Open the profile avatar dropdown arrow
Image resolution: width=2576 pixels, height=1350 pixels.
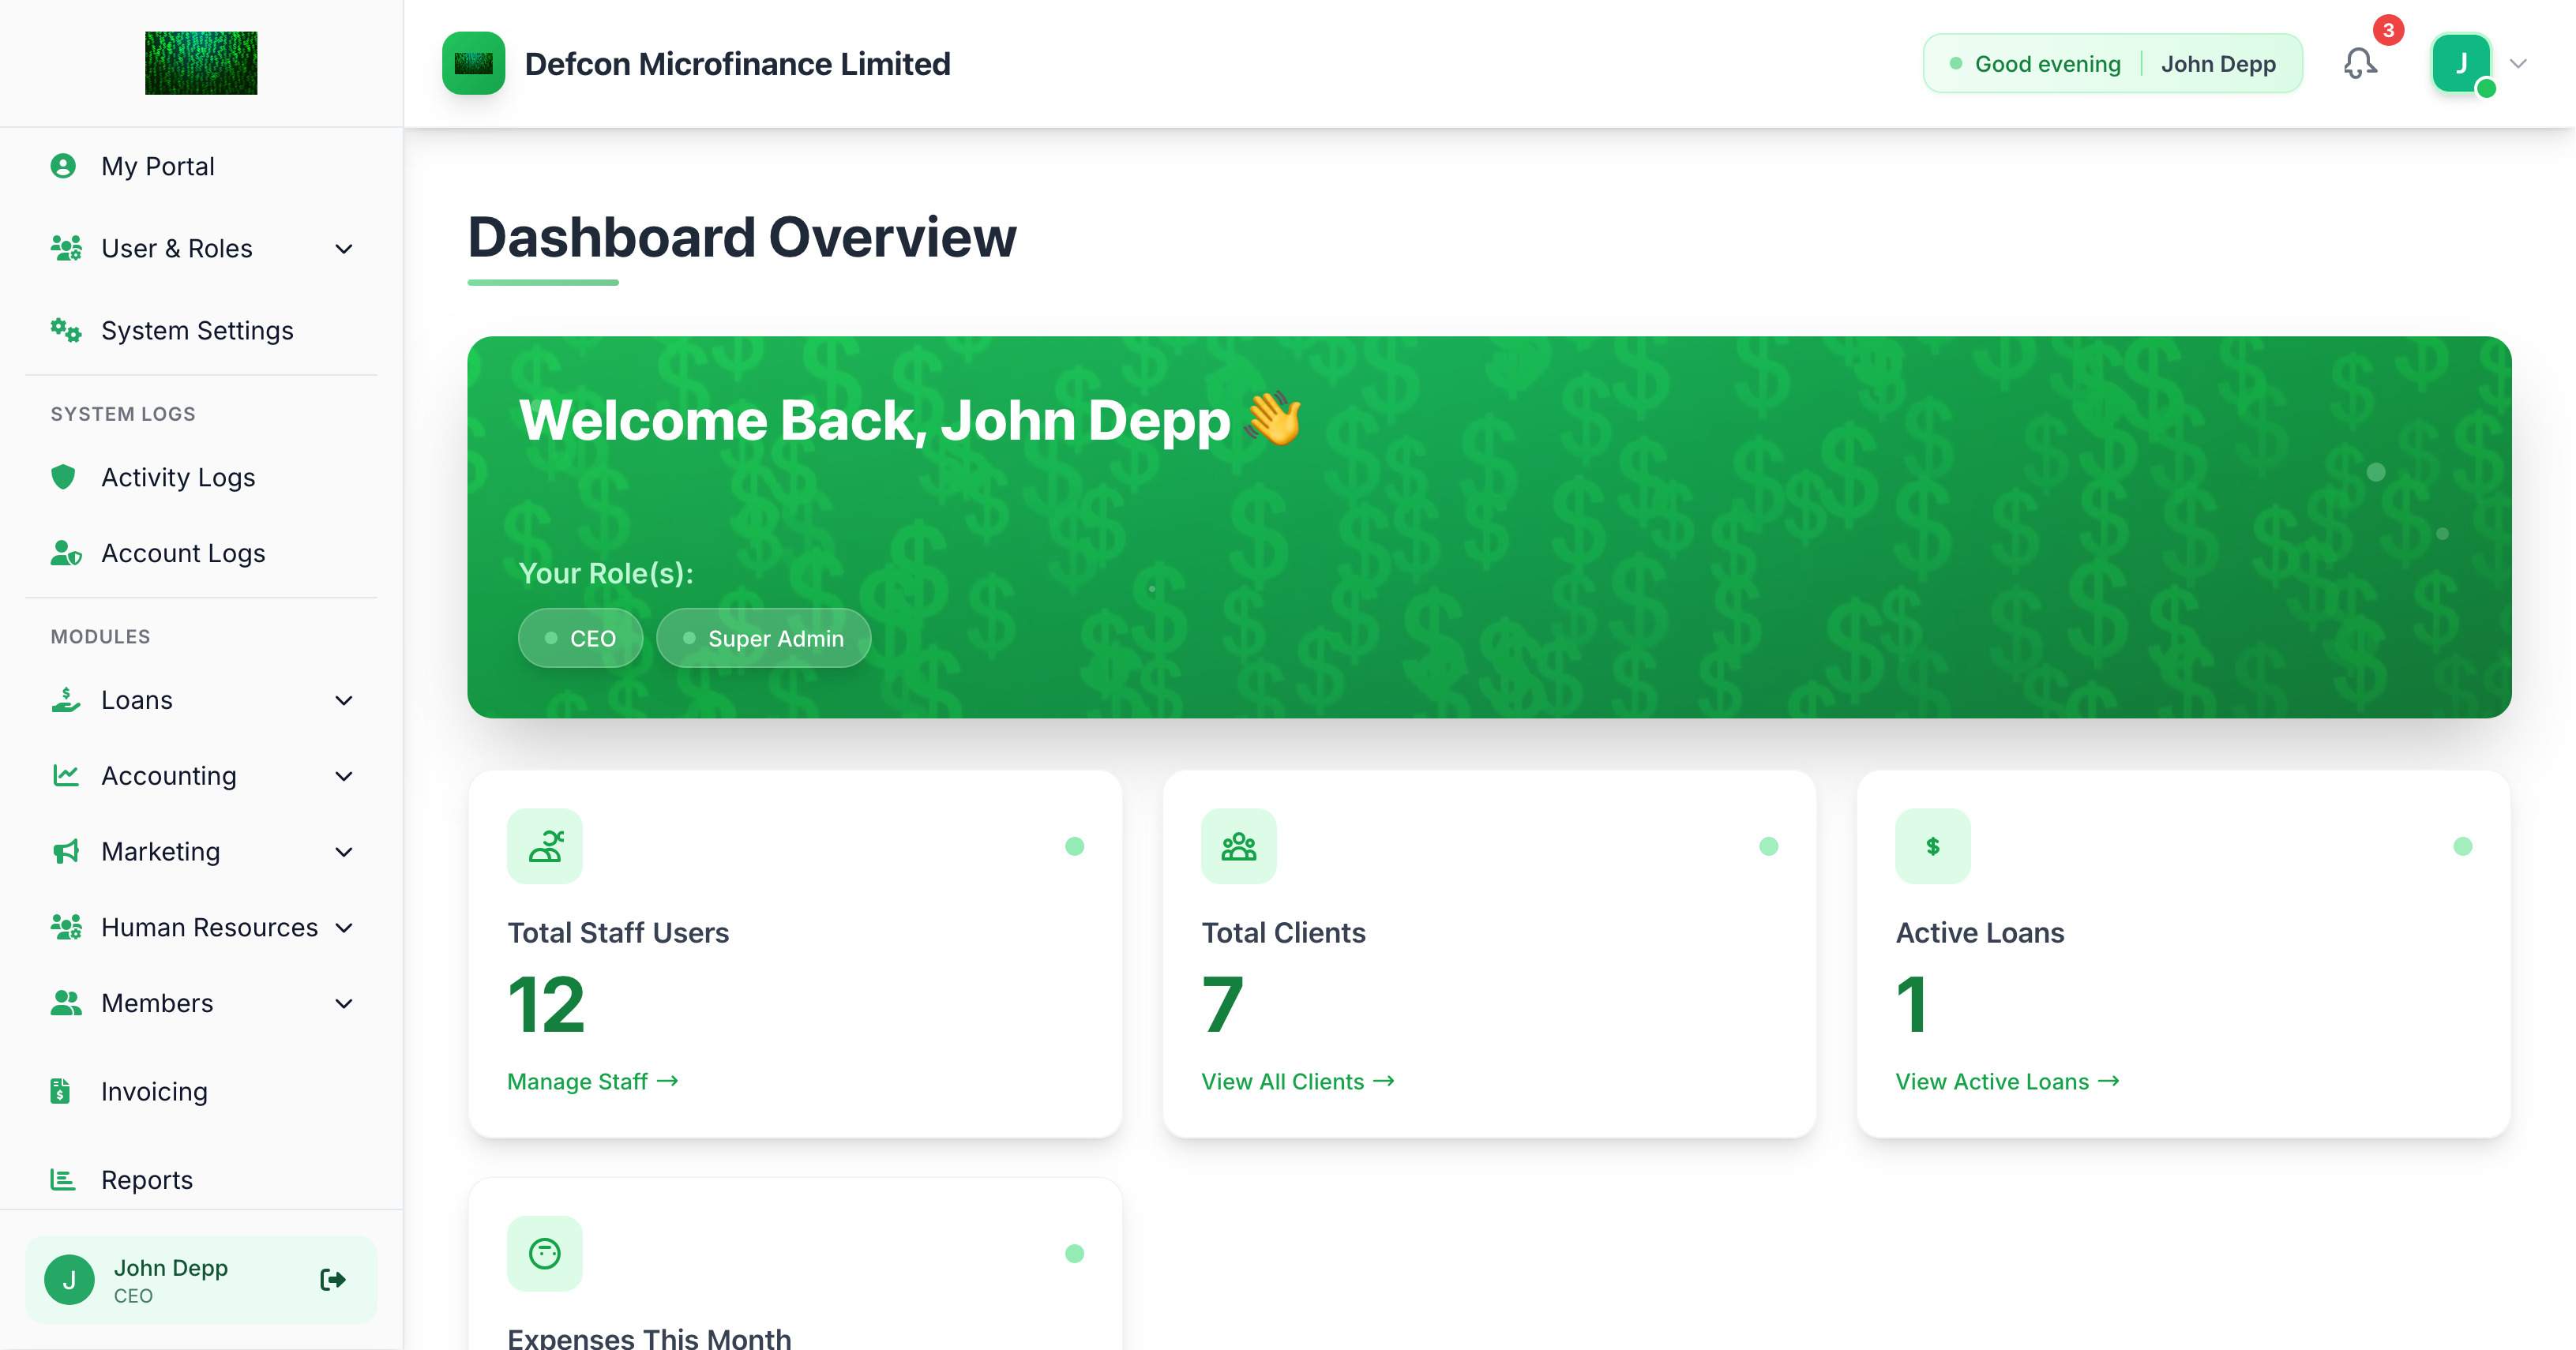[x=2518, y=64]
